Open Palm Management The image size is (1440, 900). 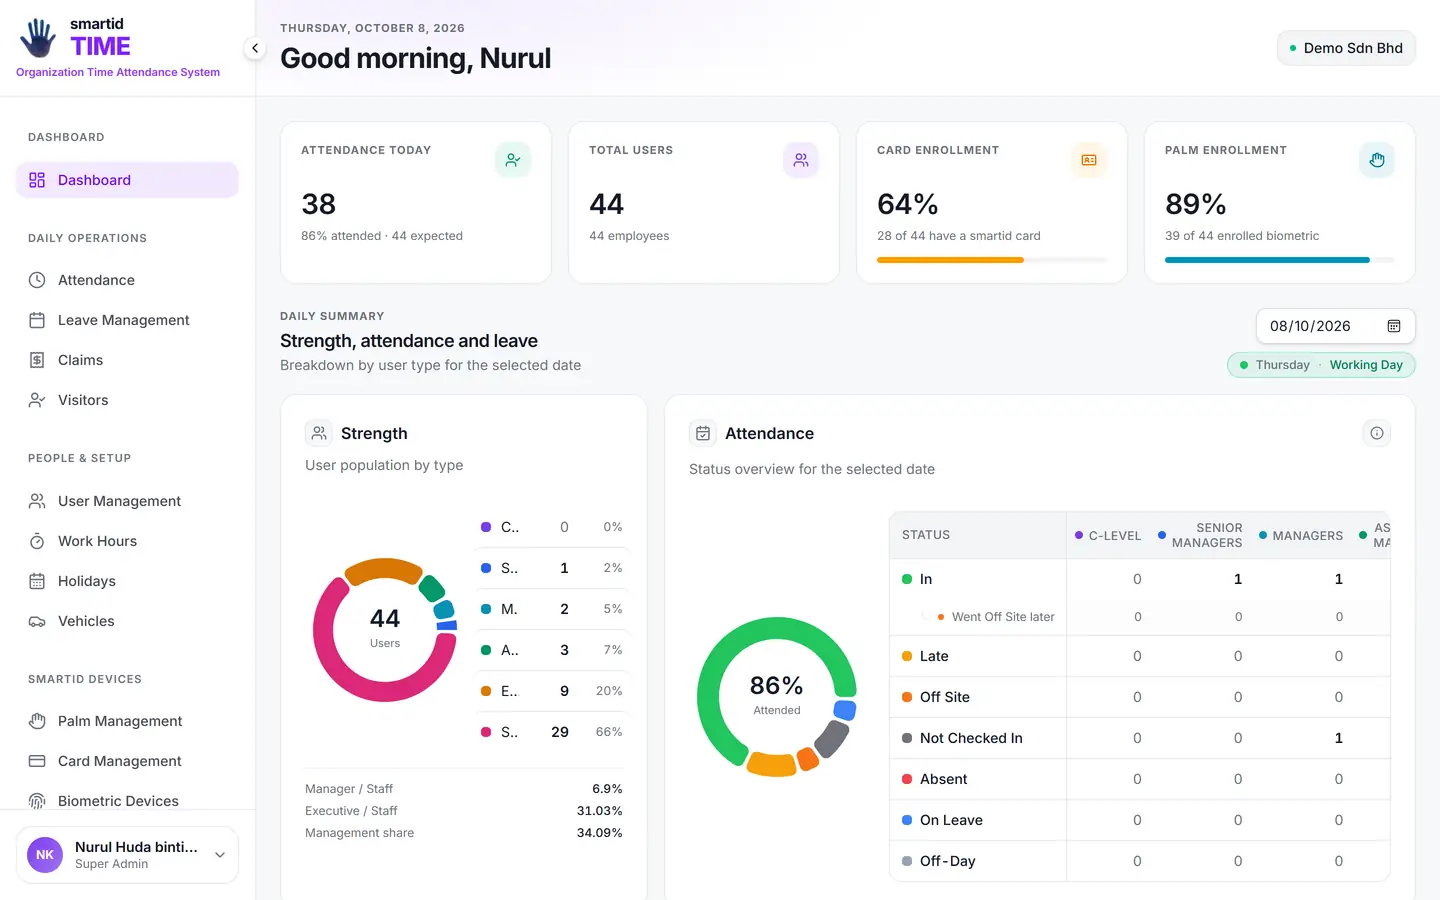coord(127,721)
